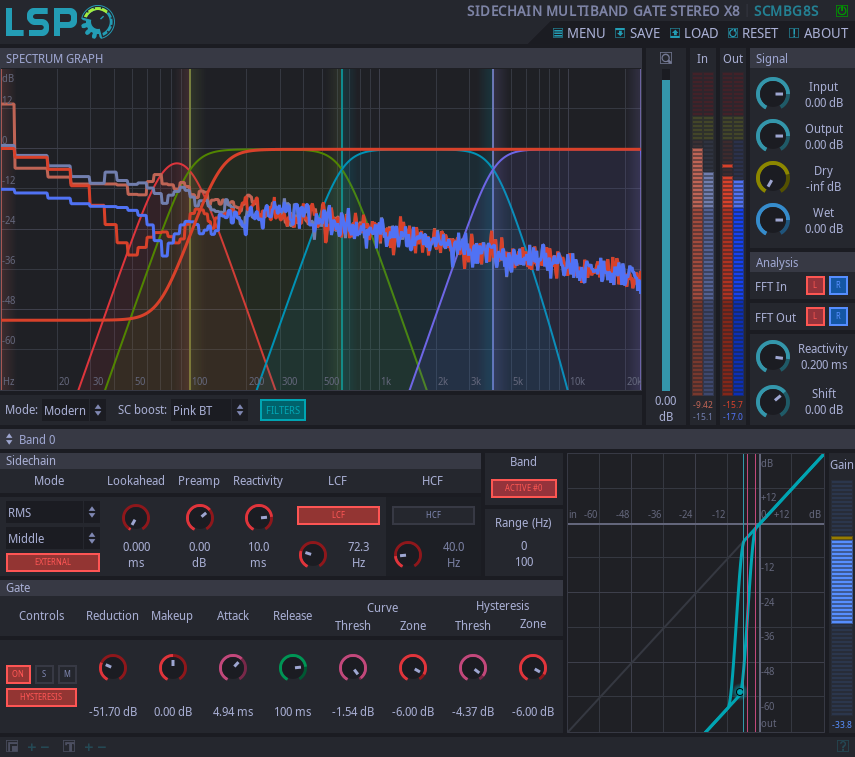Toggle FFT In left channel (L)
Image resolution: width=855 pixels, height=757 pixels.
point(815,285)
